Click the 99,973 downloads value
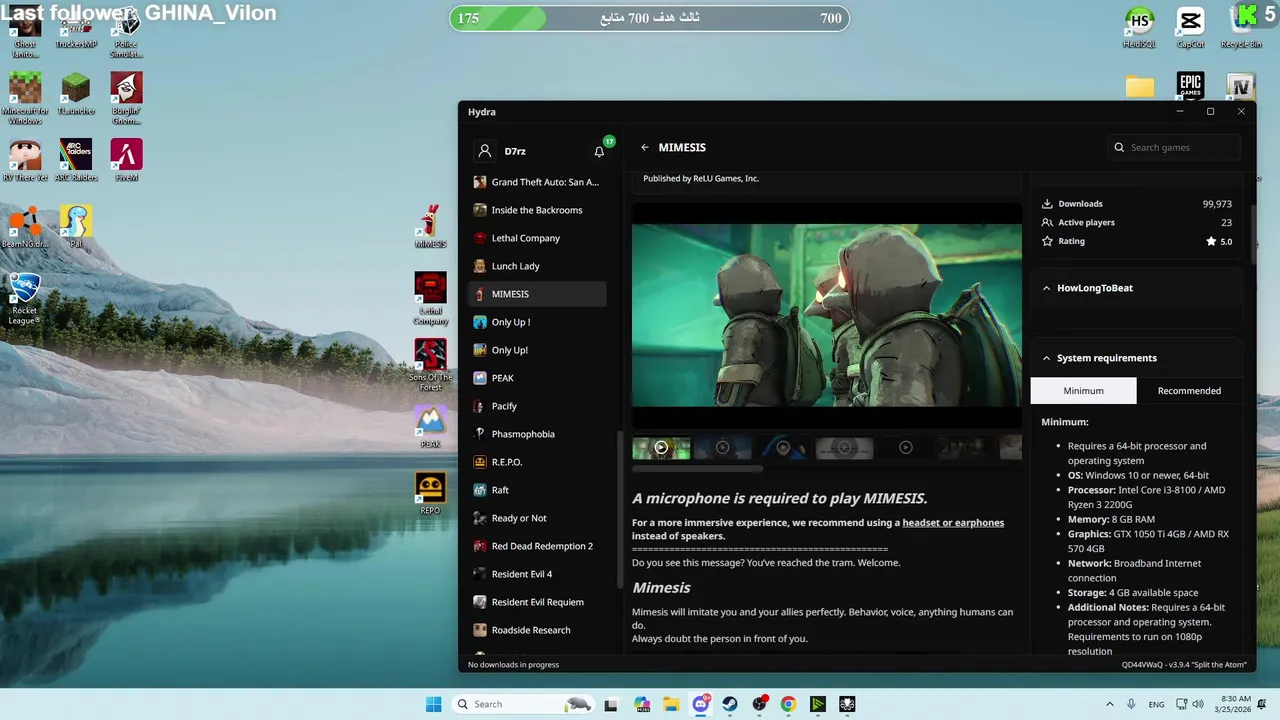The image size is (1280, 720). coord(1217,204)
